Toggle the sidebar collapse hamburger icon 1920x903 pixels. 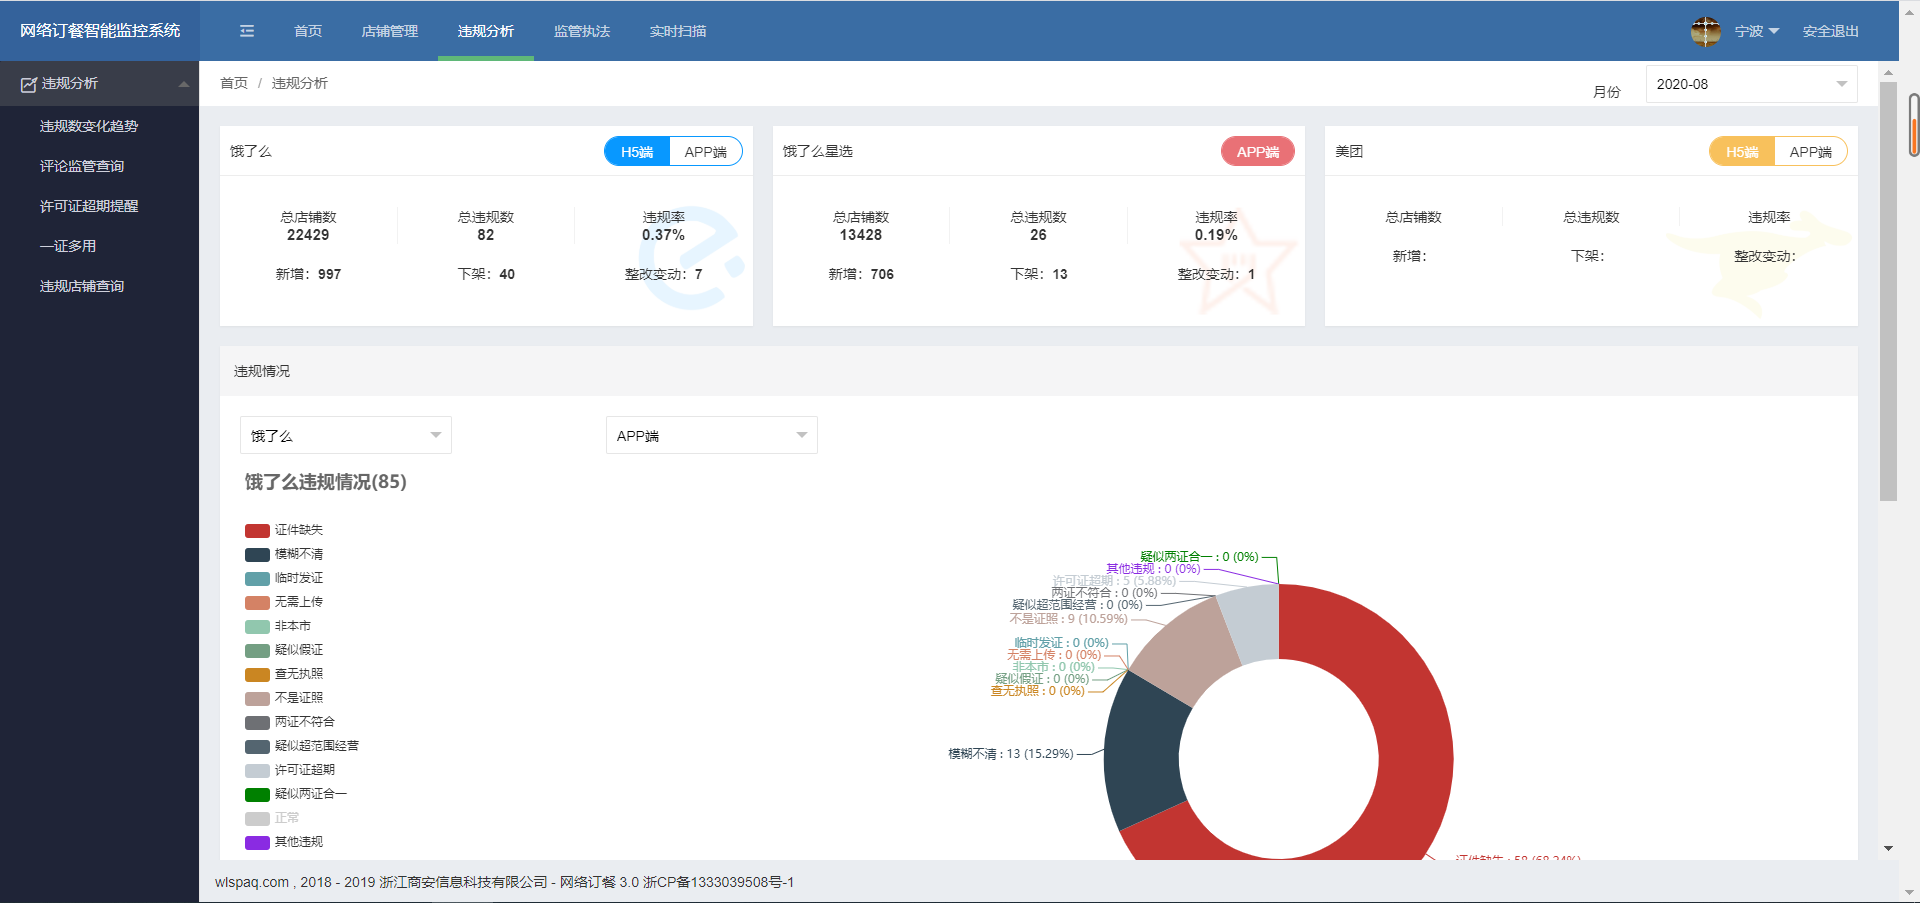point(247,31)
